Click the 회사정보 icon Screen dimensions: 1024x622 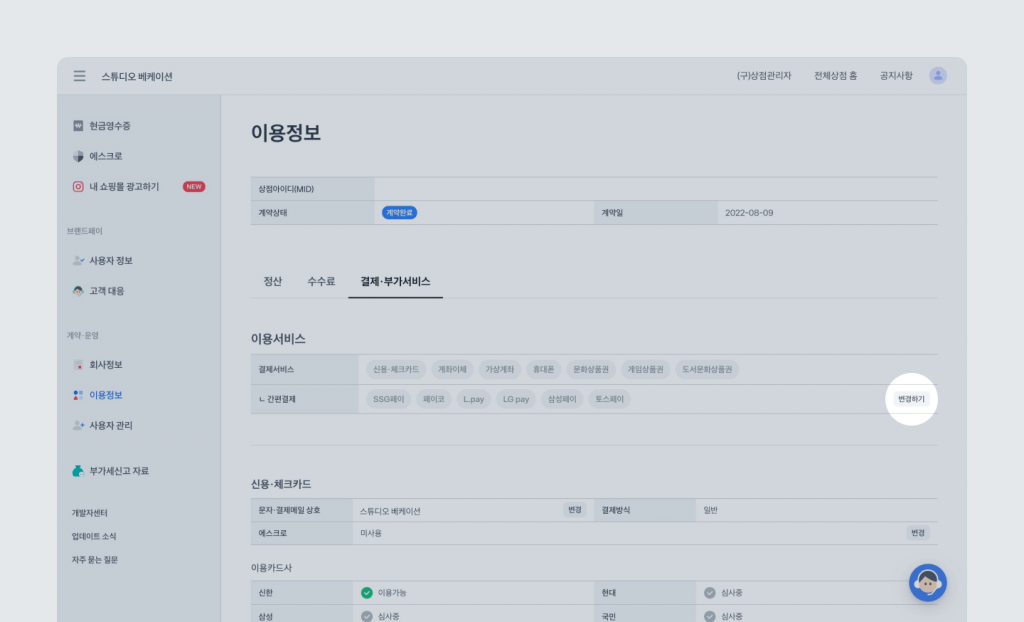pyautogui.click(x=78, y=365)
